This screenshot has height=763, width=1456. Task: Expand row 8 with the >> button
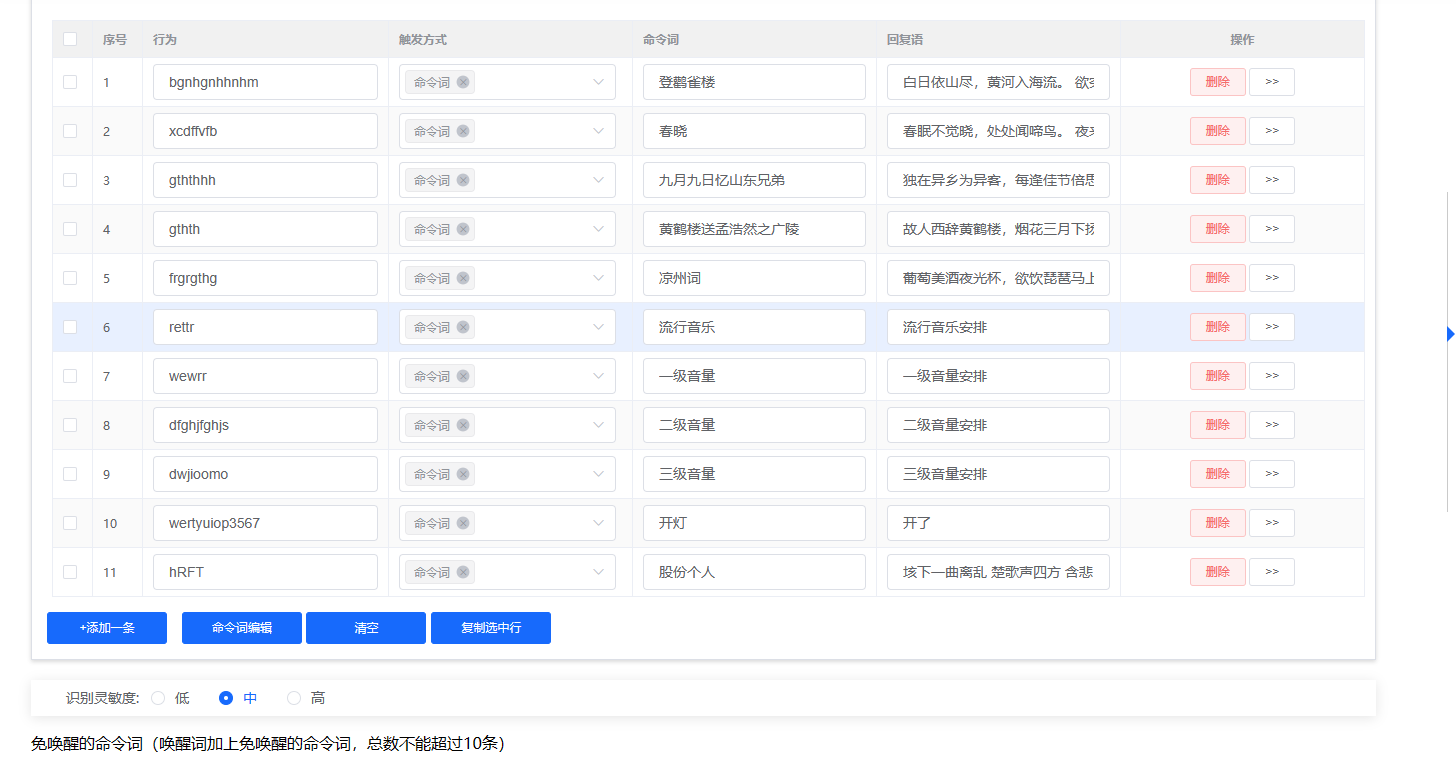[1272, 425]
